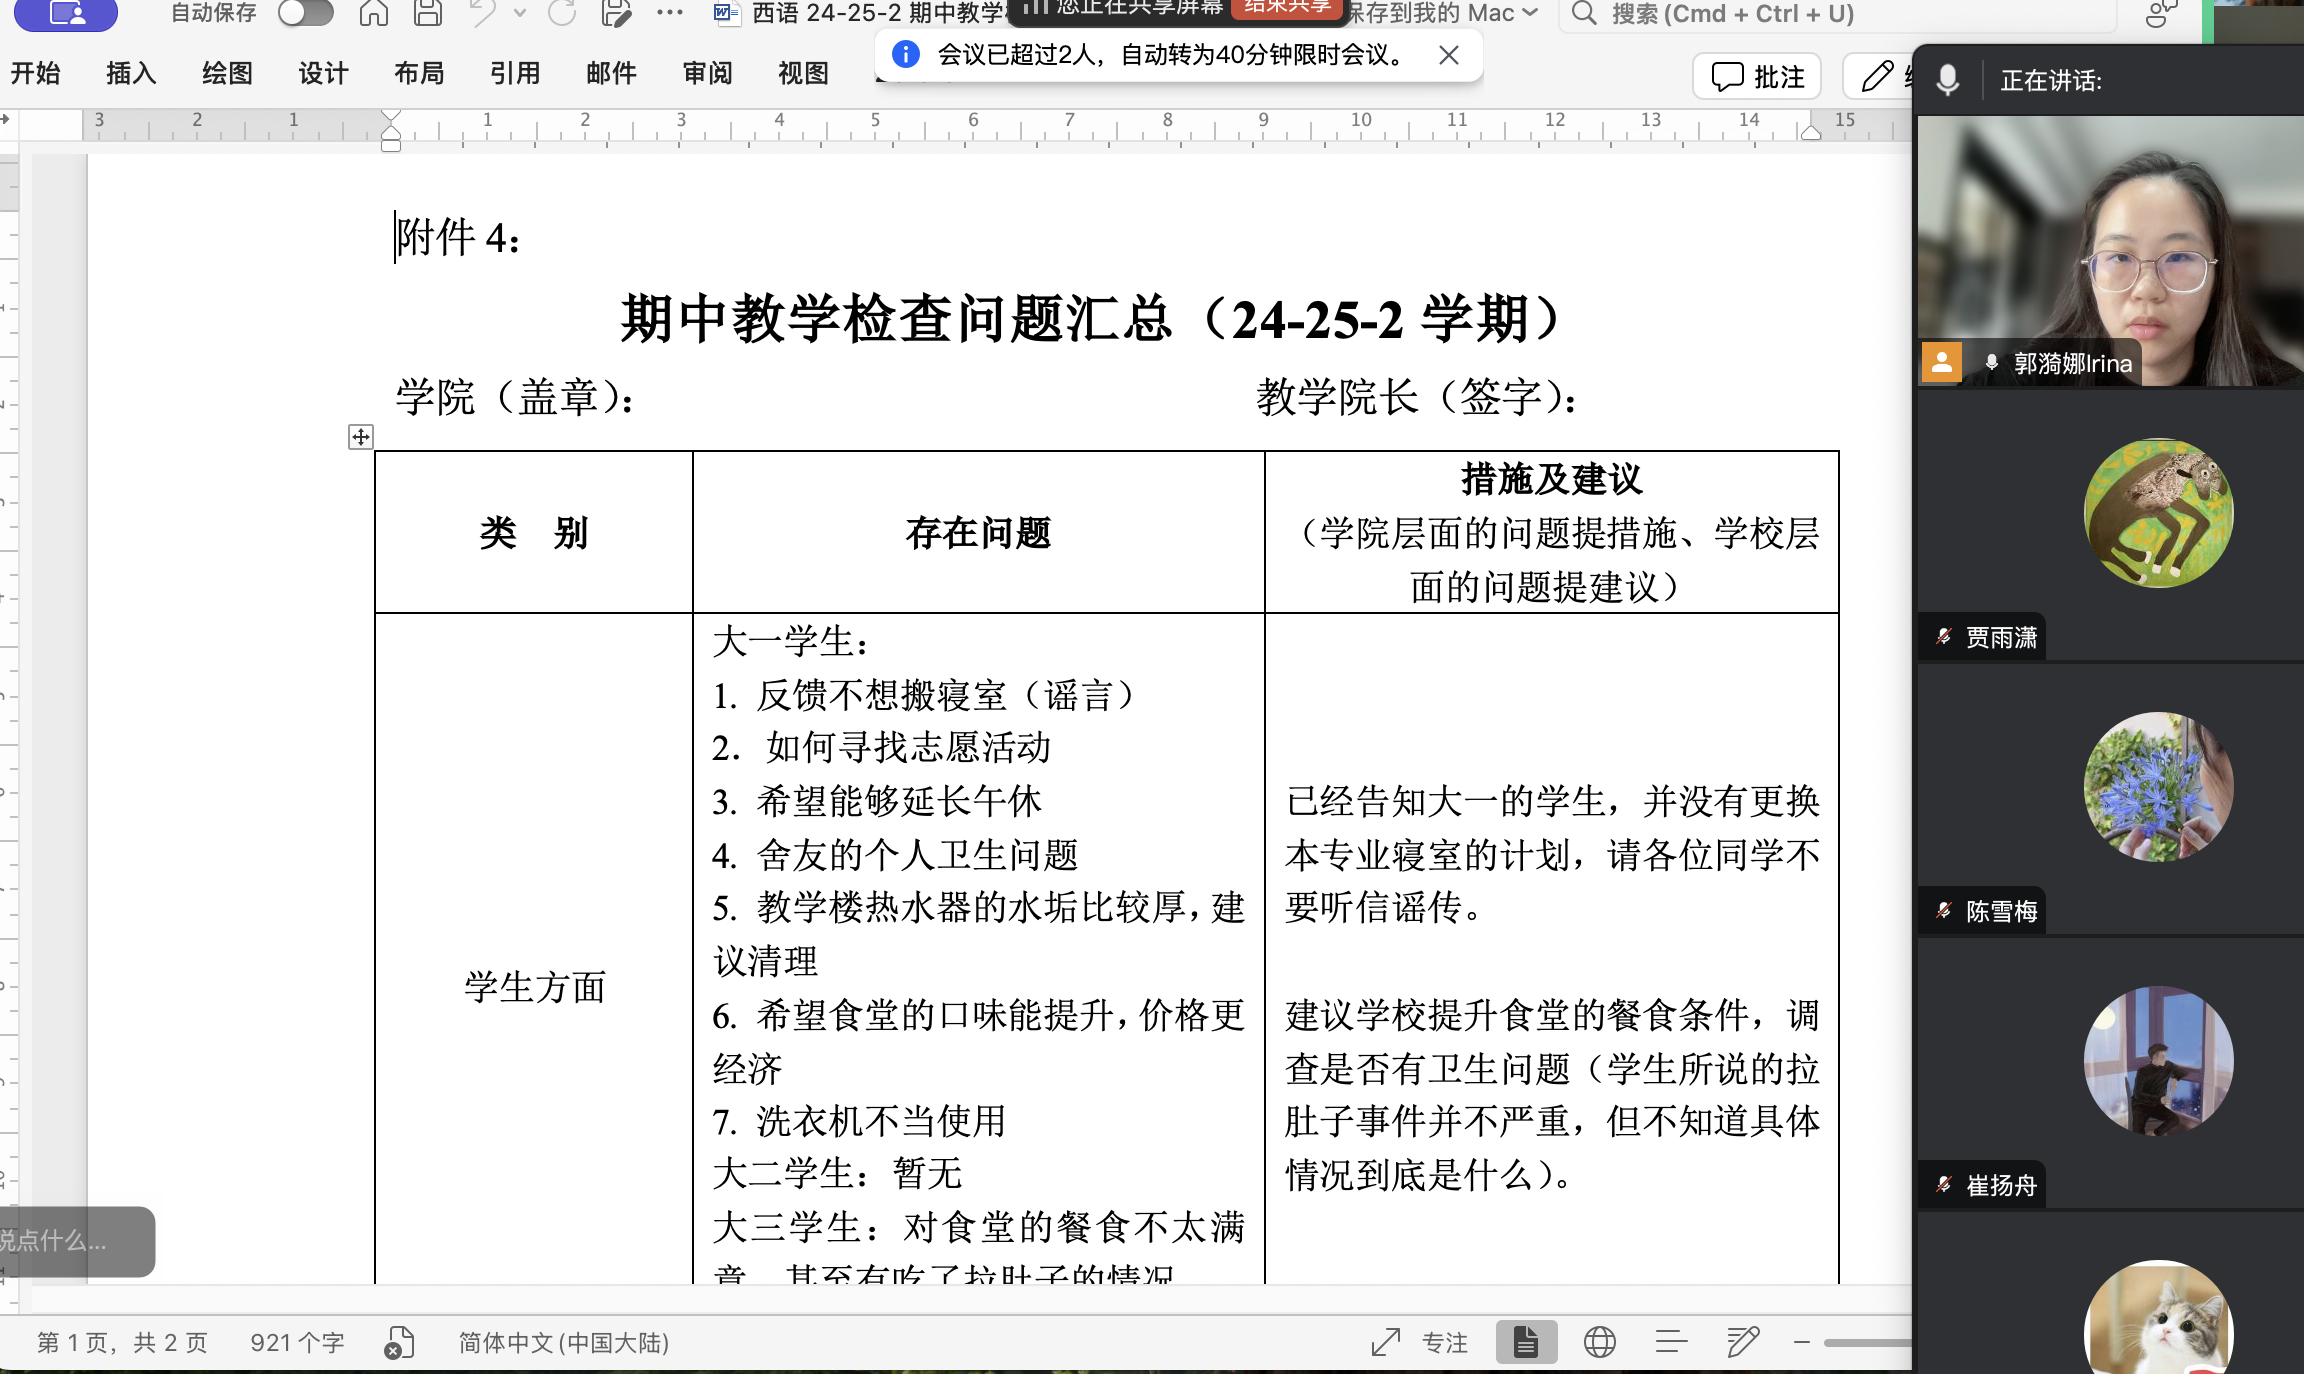
Task: Click the heading '附件 4:'
Action: [x=458, y=238]
